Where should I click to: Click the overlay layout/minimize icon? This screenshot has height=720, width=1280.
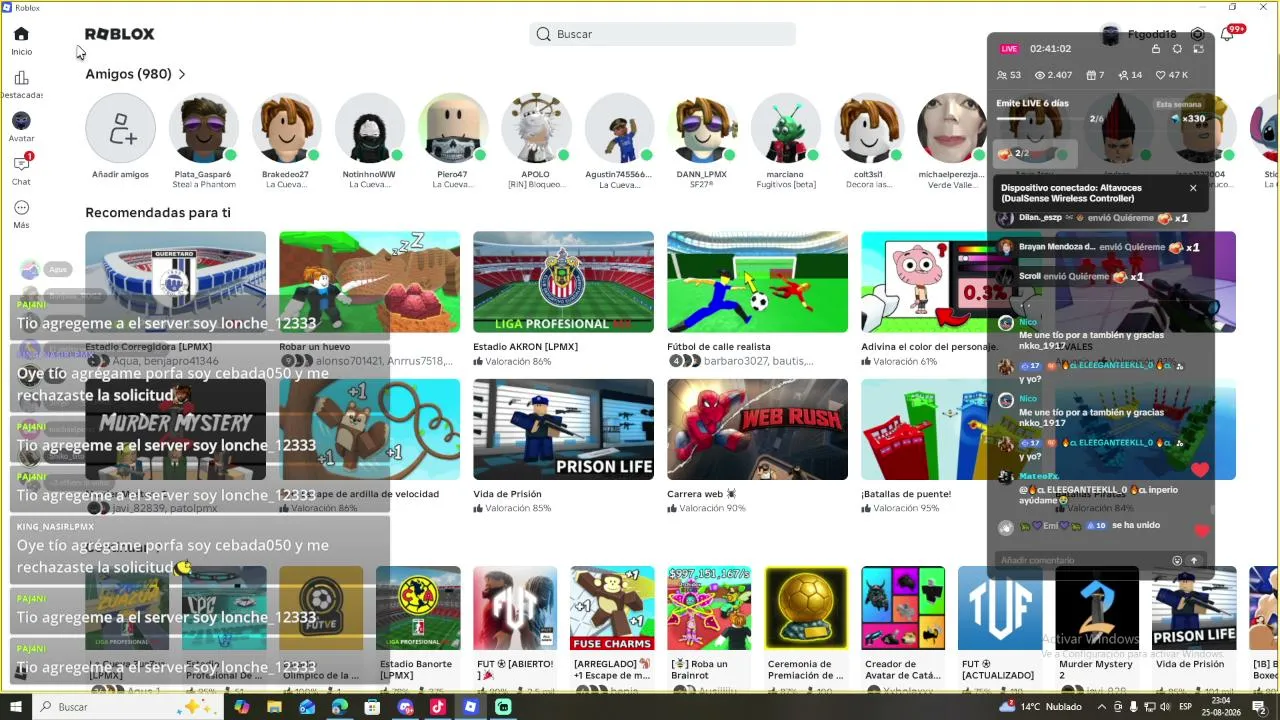(1198, 49)
